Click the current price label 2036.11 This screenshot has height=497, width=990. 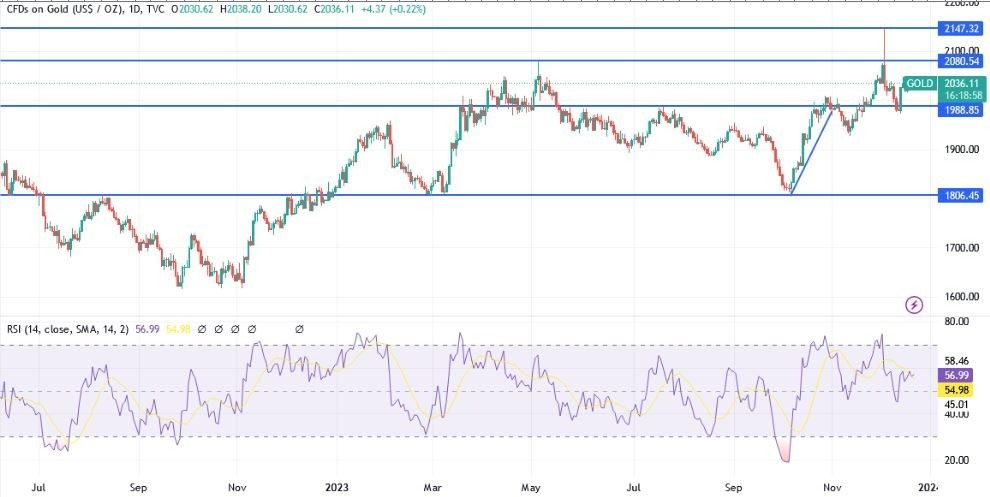pos(962,83)
